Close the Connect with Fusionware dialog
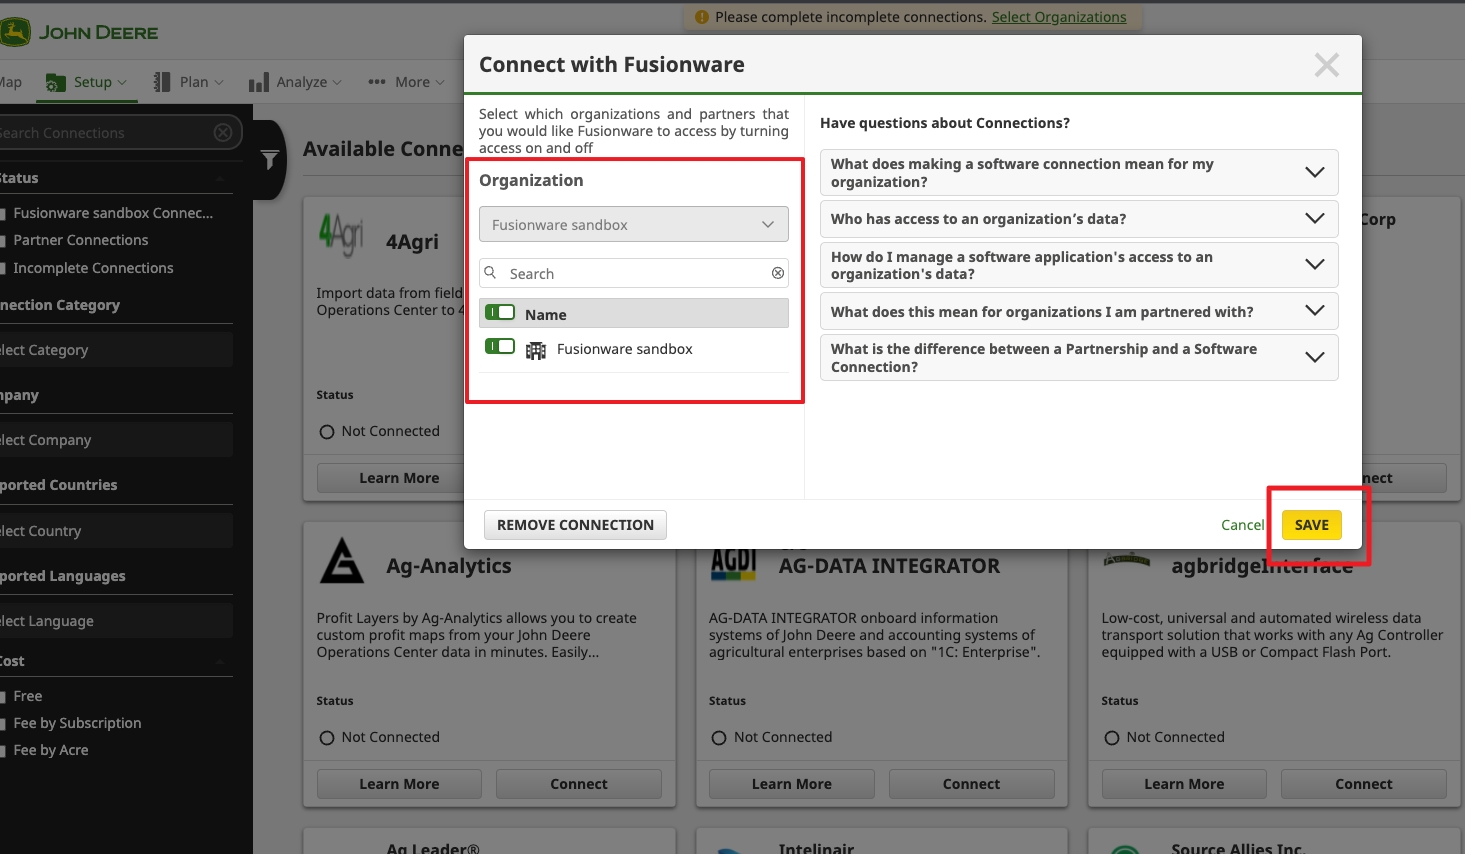The image size is (1465, 854). pos(1326,65)
